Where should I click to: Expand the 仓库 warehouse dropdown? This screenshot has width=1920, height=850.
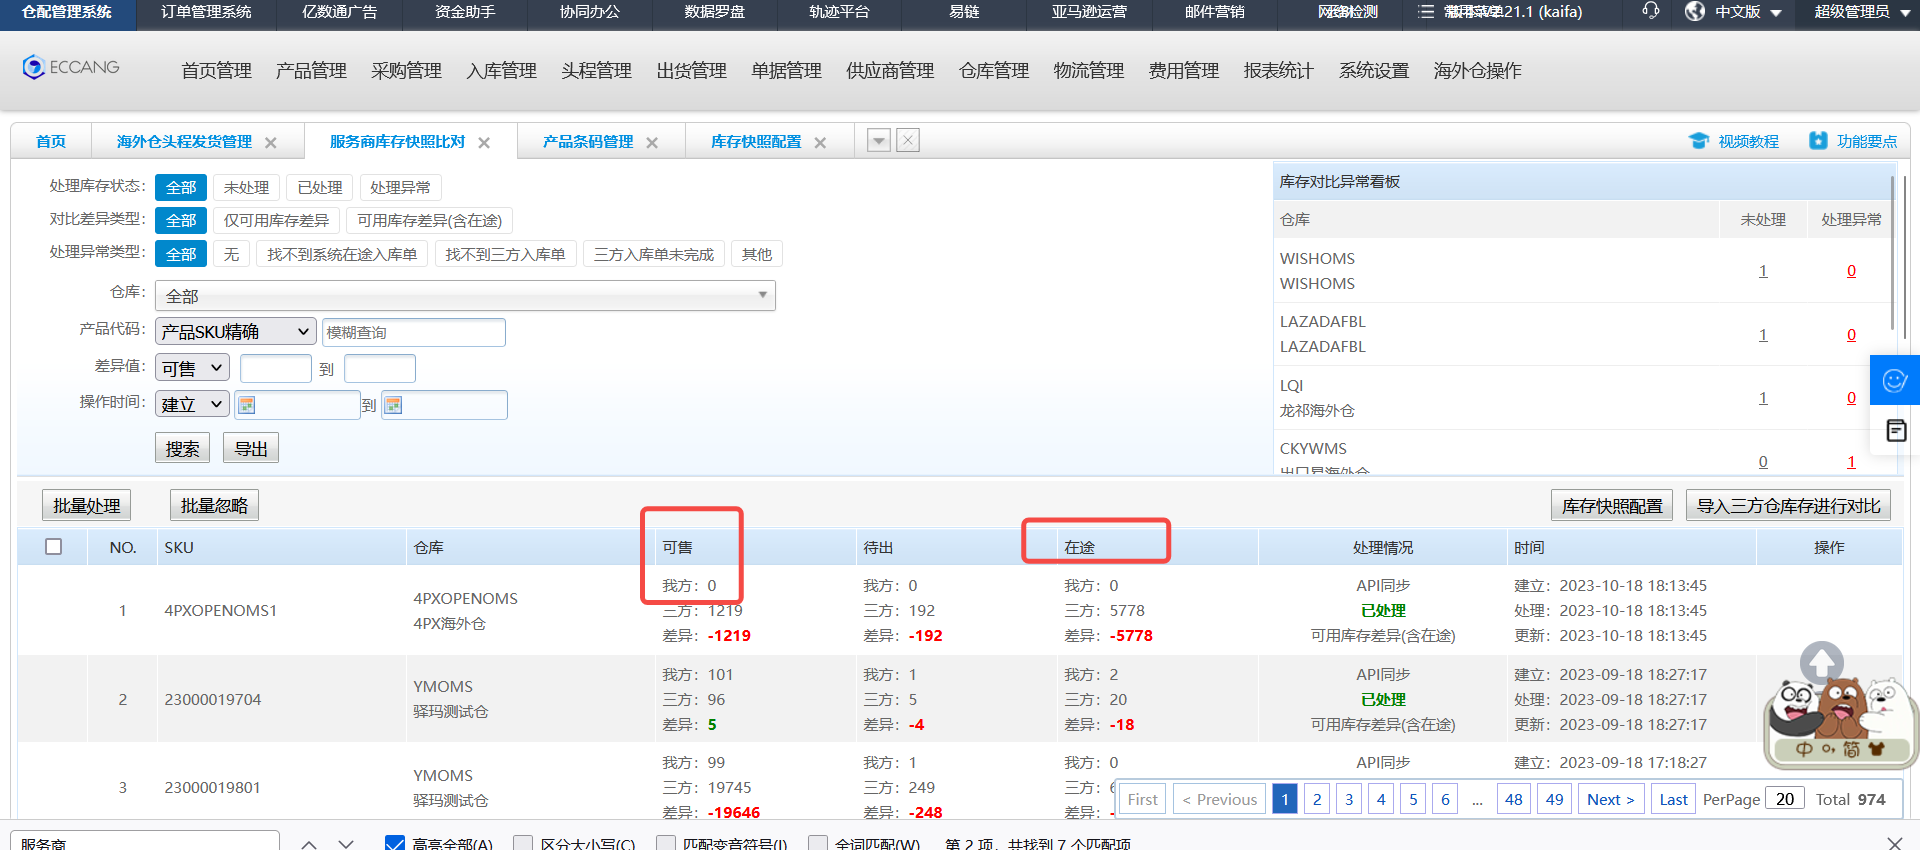pos(465,295)
